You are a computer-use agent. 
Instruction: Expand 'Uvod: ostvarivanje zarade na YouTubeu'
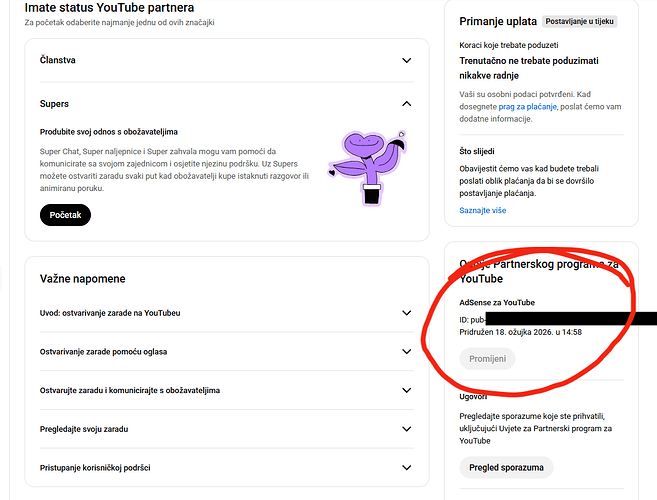tap(406, 313)
